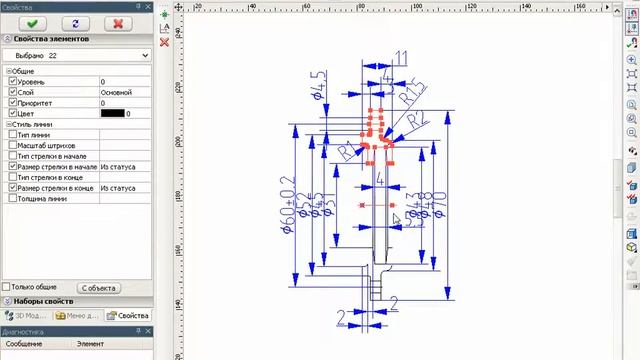Open the Выбрано 22 dropdown
Image resolution: width=640 pixels, height=360 pixels.
(x=77, y=56)
